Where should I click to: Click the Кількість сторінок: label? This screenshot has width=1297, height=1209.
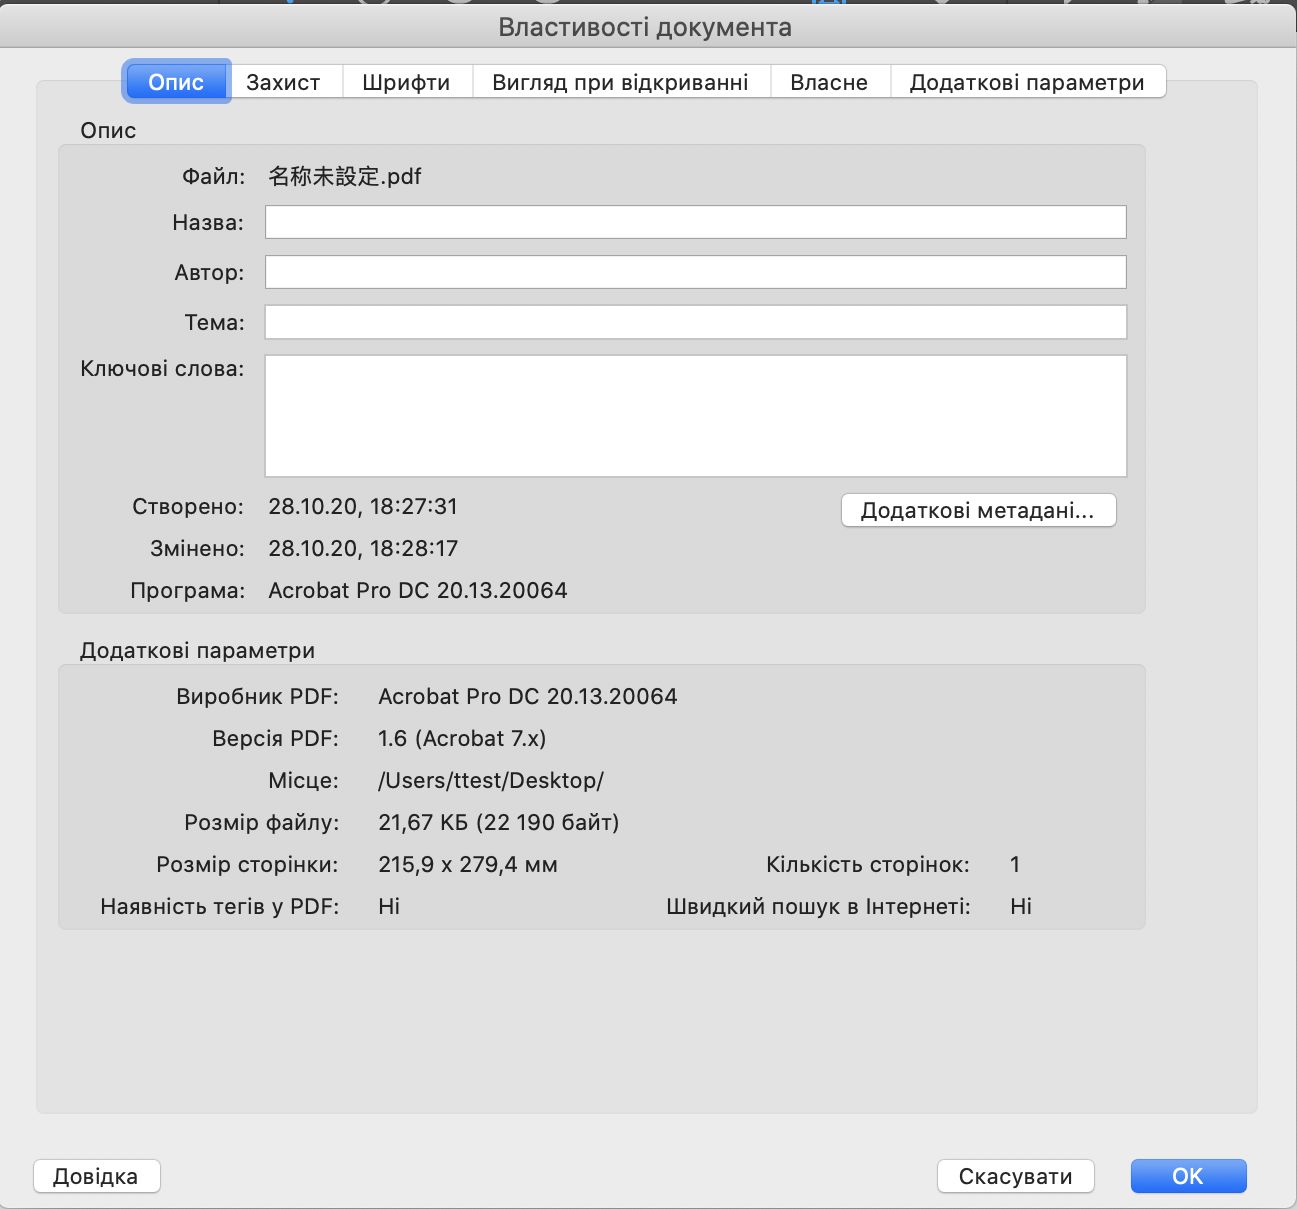(x=868, y=865)
